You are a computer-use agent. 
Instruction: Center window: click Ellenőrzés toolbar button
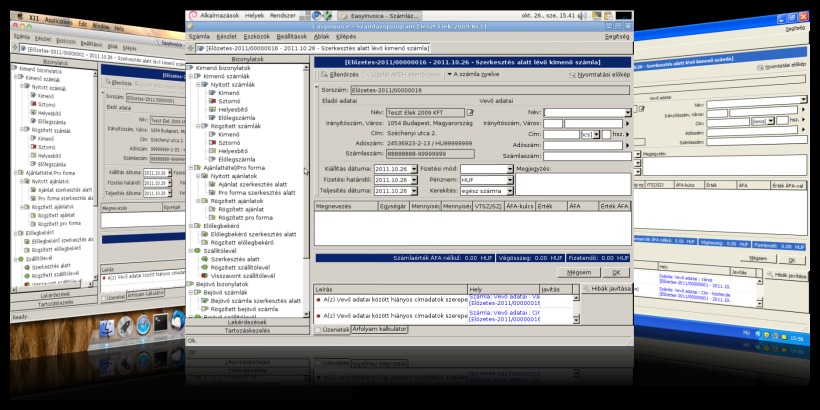(x=339, y=75)
